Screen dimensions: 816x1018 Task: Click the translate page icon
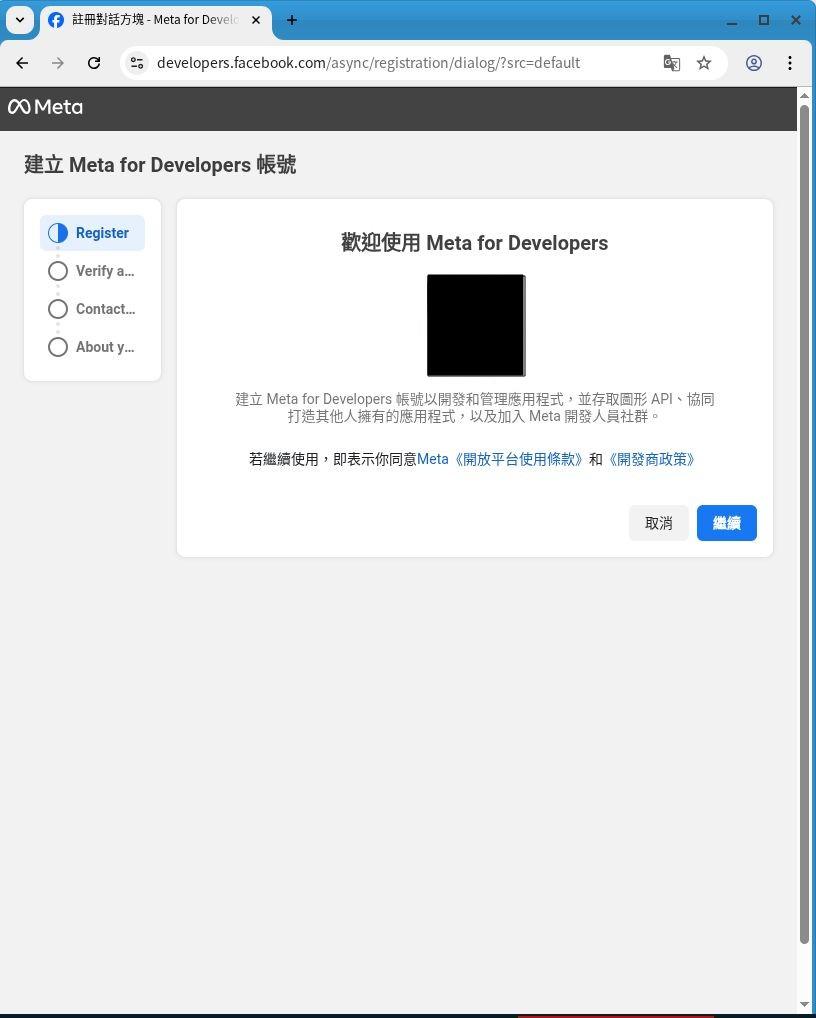click(x=671, y=63)
